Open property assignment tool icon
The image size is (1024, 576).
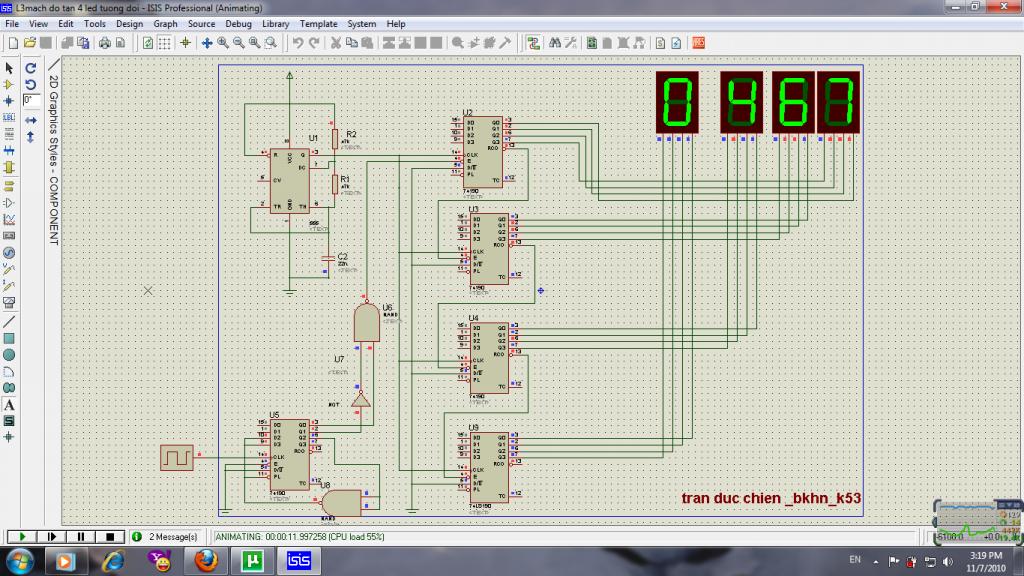[x=571, y=43]
